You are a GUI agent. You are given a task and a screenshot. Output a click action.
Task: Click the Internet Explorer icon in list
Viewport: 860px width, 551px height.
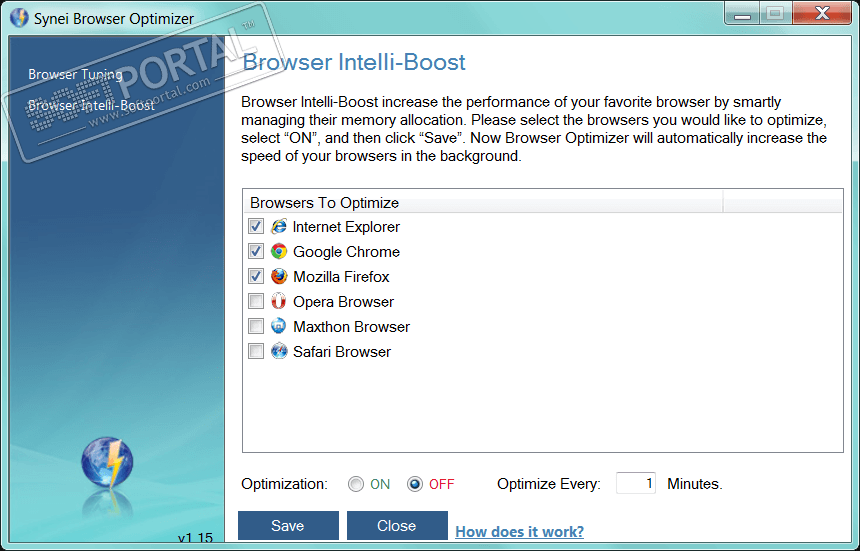click(279, 226)
